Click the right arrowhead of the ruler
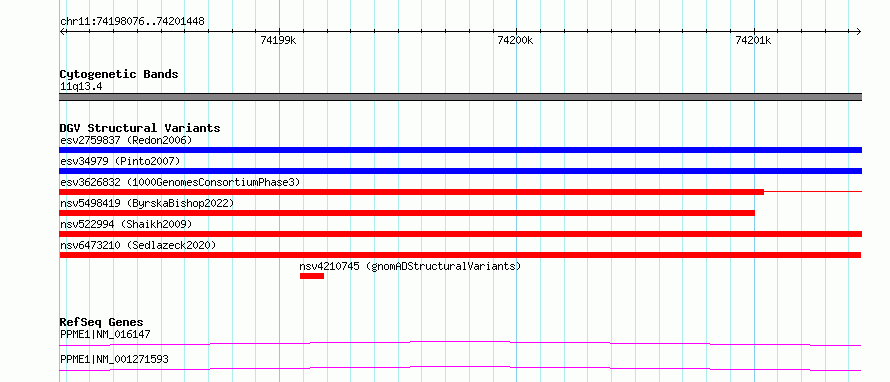Image resolution: width=890 pixels, height=382 pixels. tap(858, 31)
